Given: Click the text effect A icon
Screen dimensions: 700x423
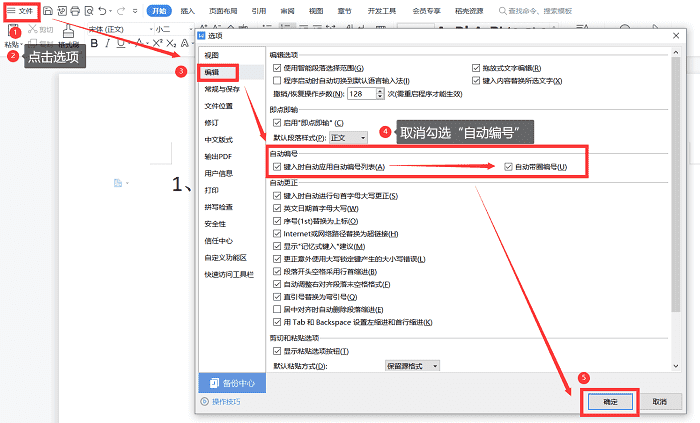Looking at the screenshot, I should 184,43.
